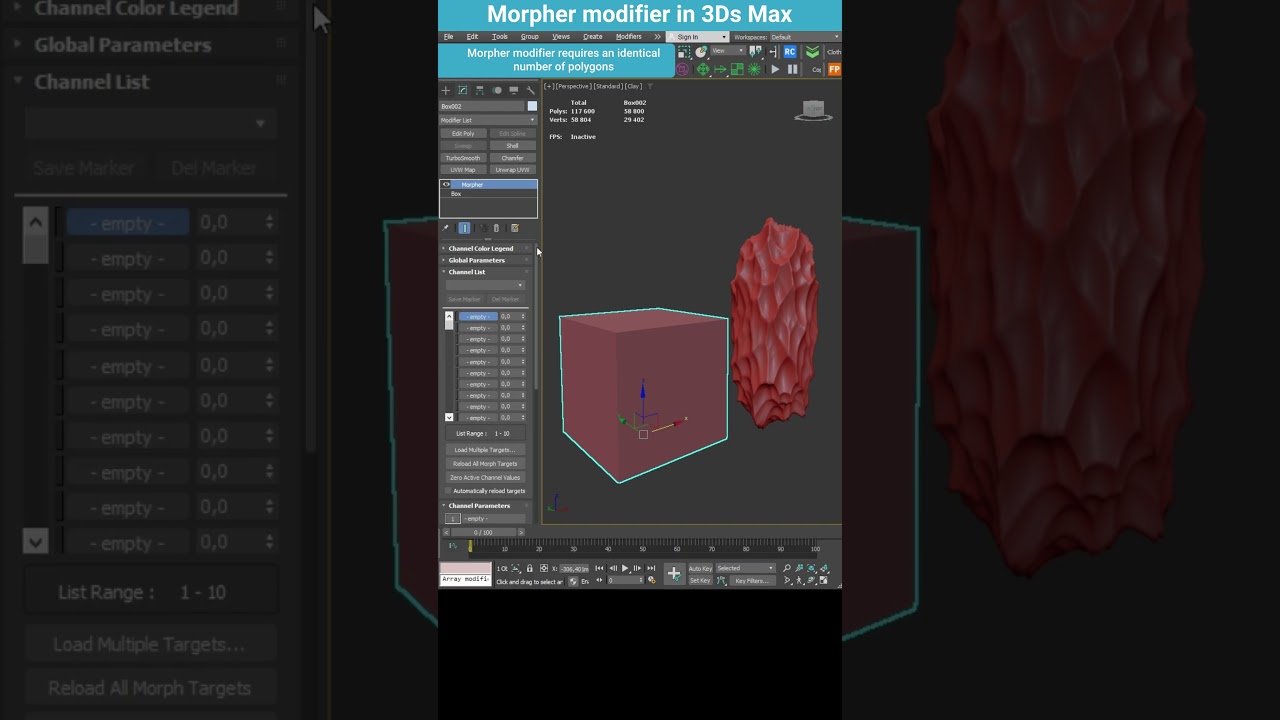The height and width of the screenshot is (720, 1280).
Task: Open the Utilities wrench panel tab
Action: coord(531,90)
